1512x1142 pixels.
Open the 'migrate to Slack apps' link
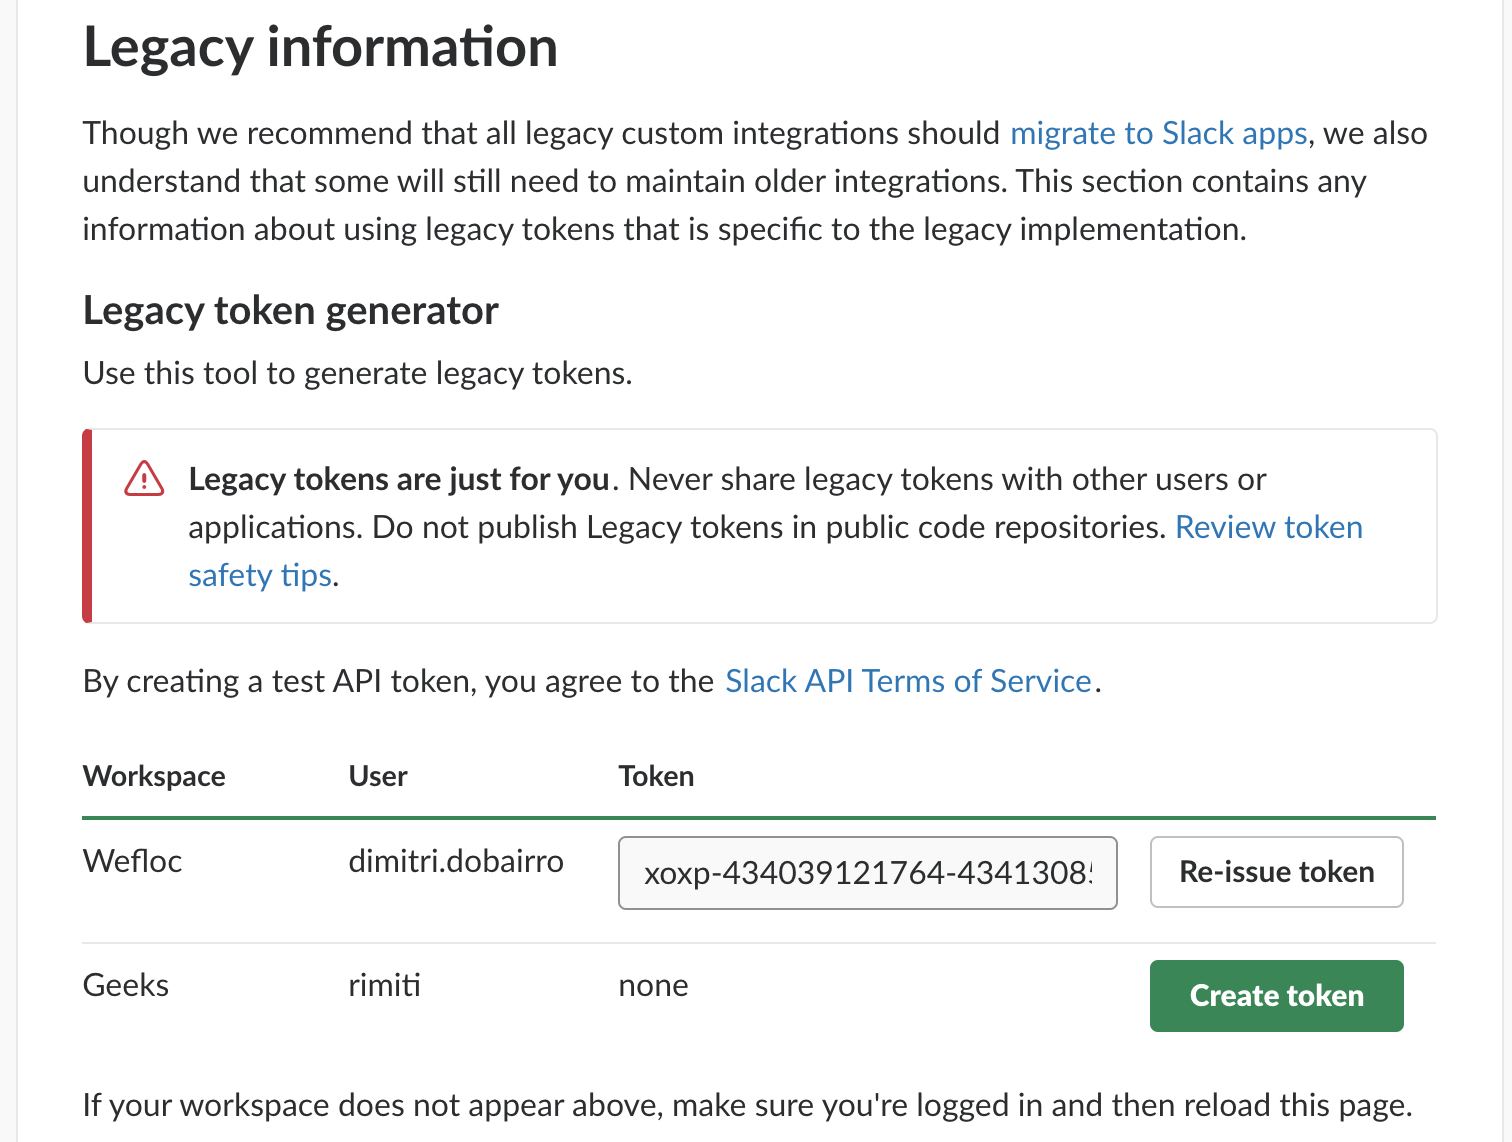point(1158,133)
